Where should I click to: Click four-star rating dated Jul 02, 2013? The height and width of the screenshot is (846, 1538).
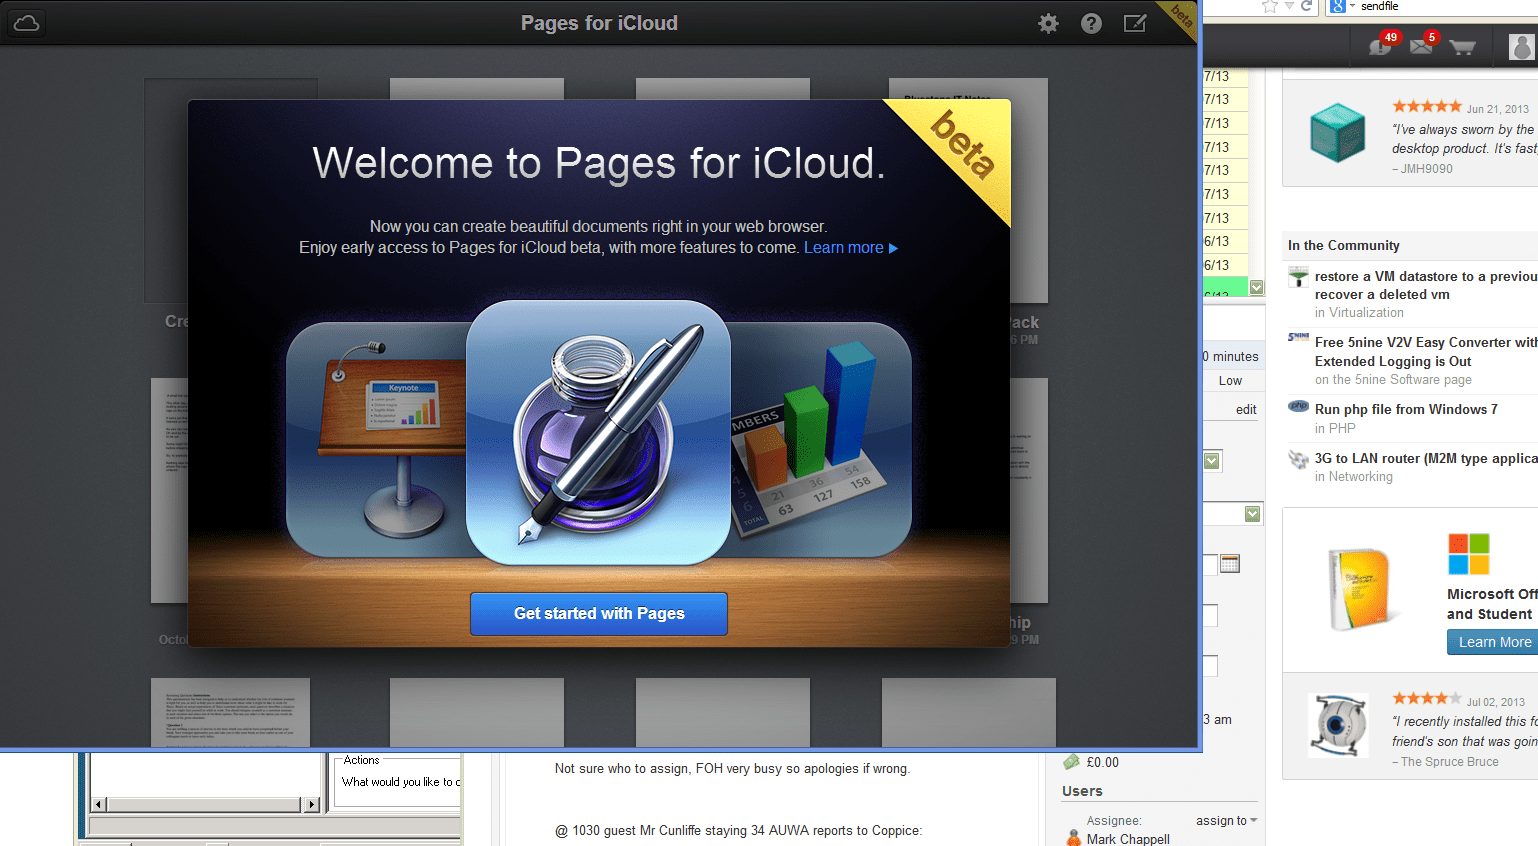pos(1427,698)
